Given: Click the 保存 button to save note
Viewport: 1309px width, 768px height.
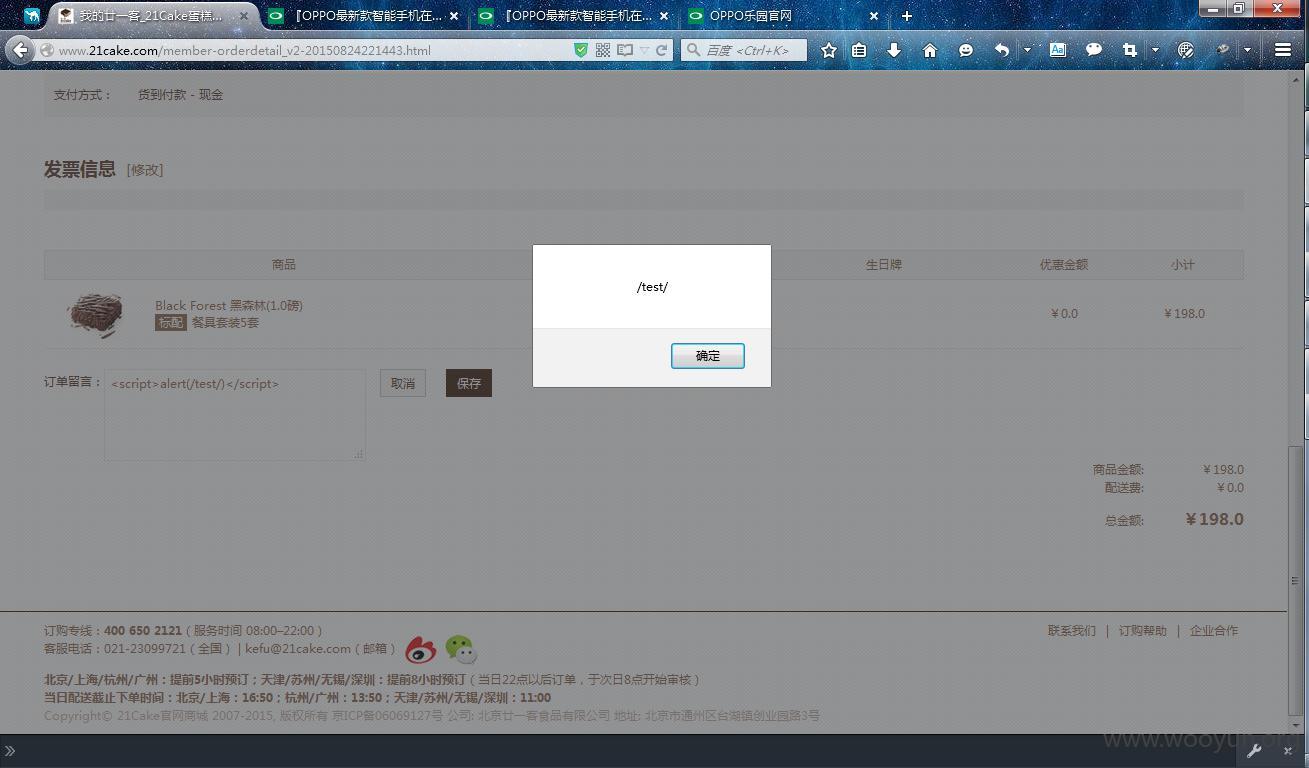Looking at the screenshot, I should point(469,383).
